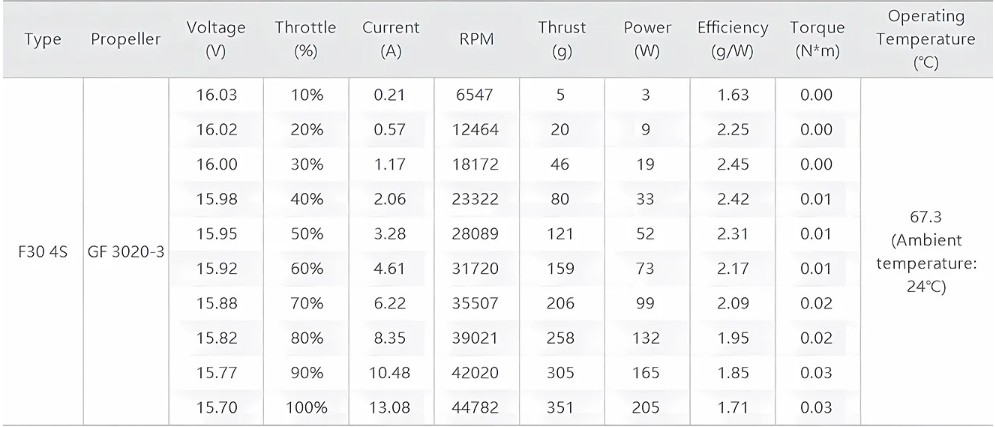
Task: Click the 13.08 current value
Action: click(391, 407)
